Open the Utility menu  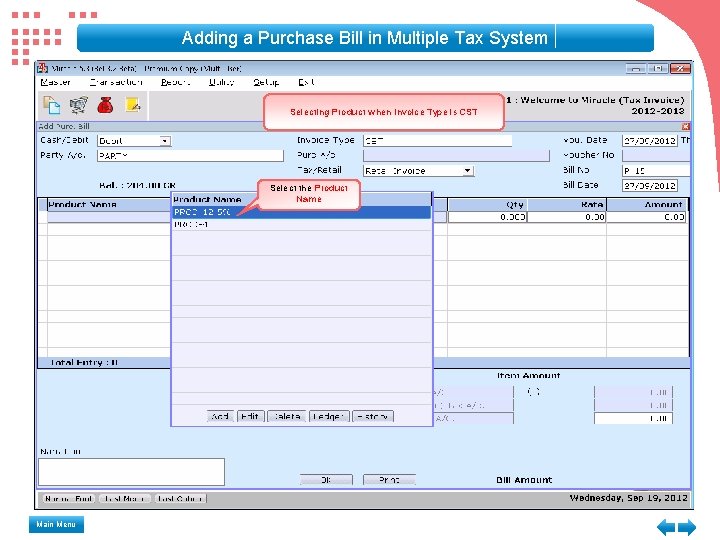pyautogui.click(x=221, y=82)
